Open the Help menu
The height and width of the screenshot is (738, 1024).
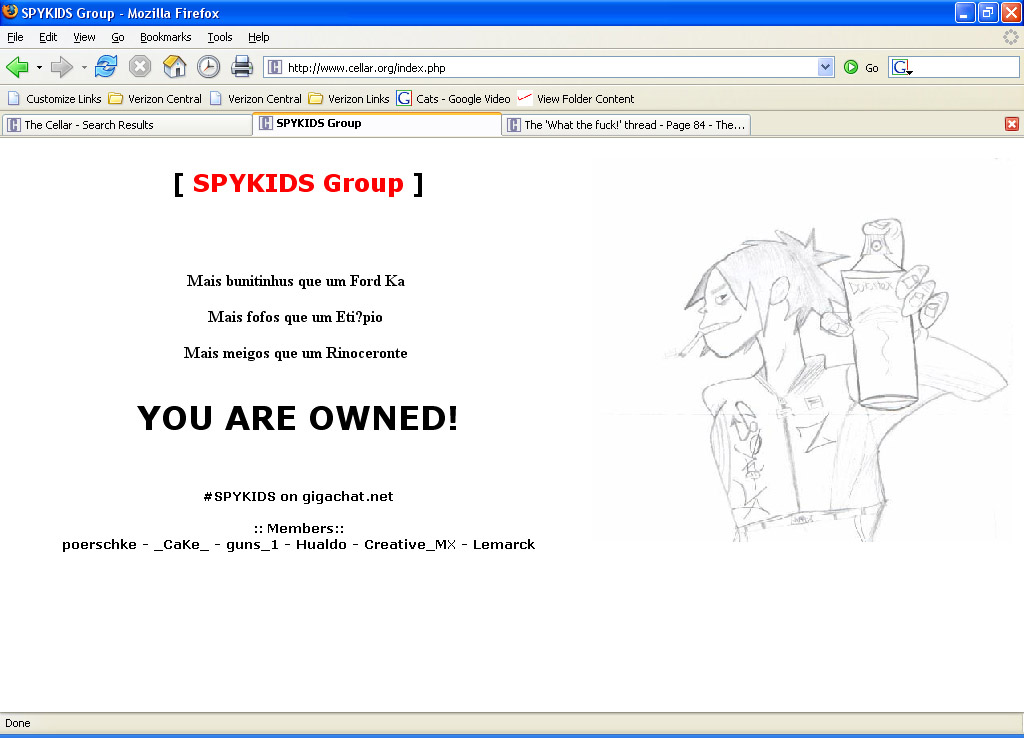pyautogui.click(x=259, y=37)
